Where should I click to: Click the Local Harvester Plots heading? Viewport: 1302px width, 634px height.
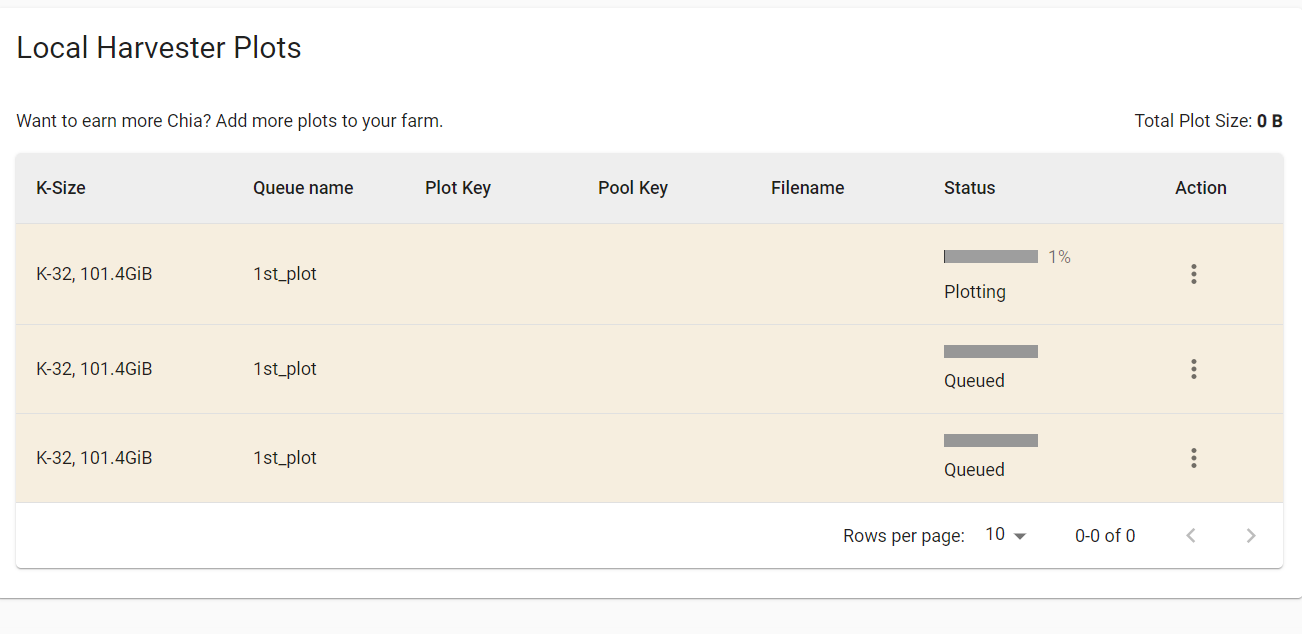coord(159,48)
